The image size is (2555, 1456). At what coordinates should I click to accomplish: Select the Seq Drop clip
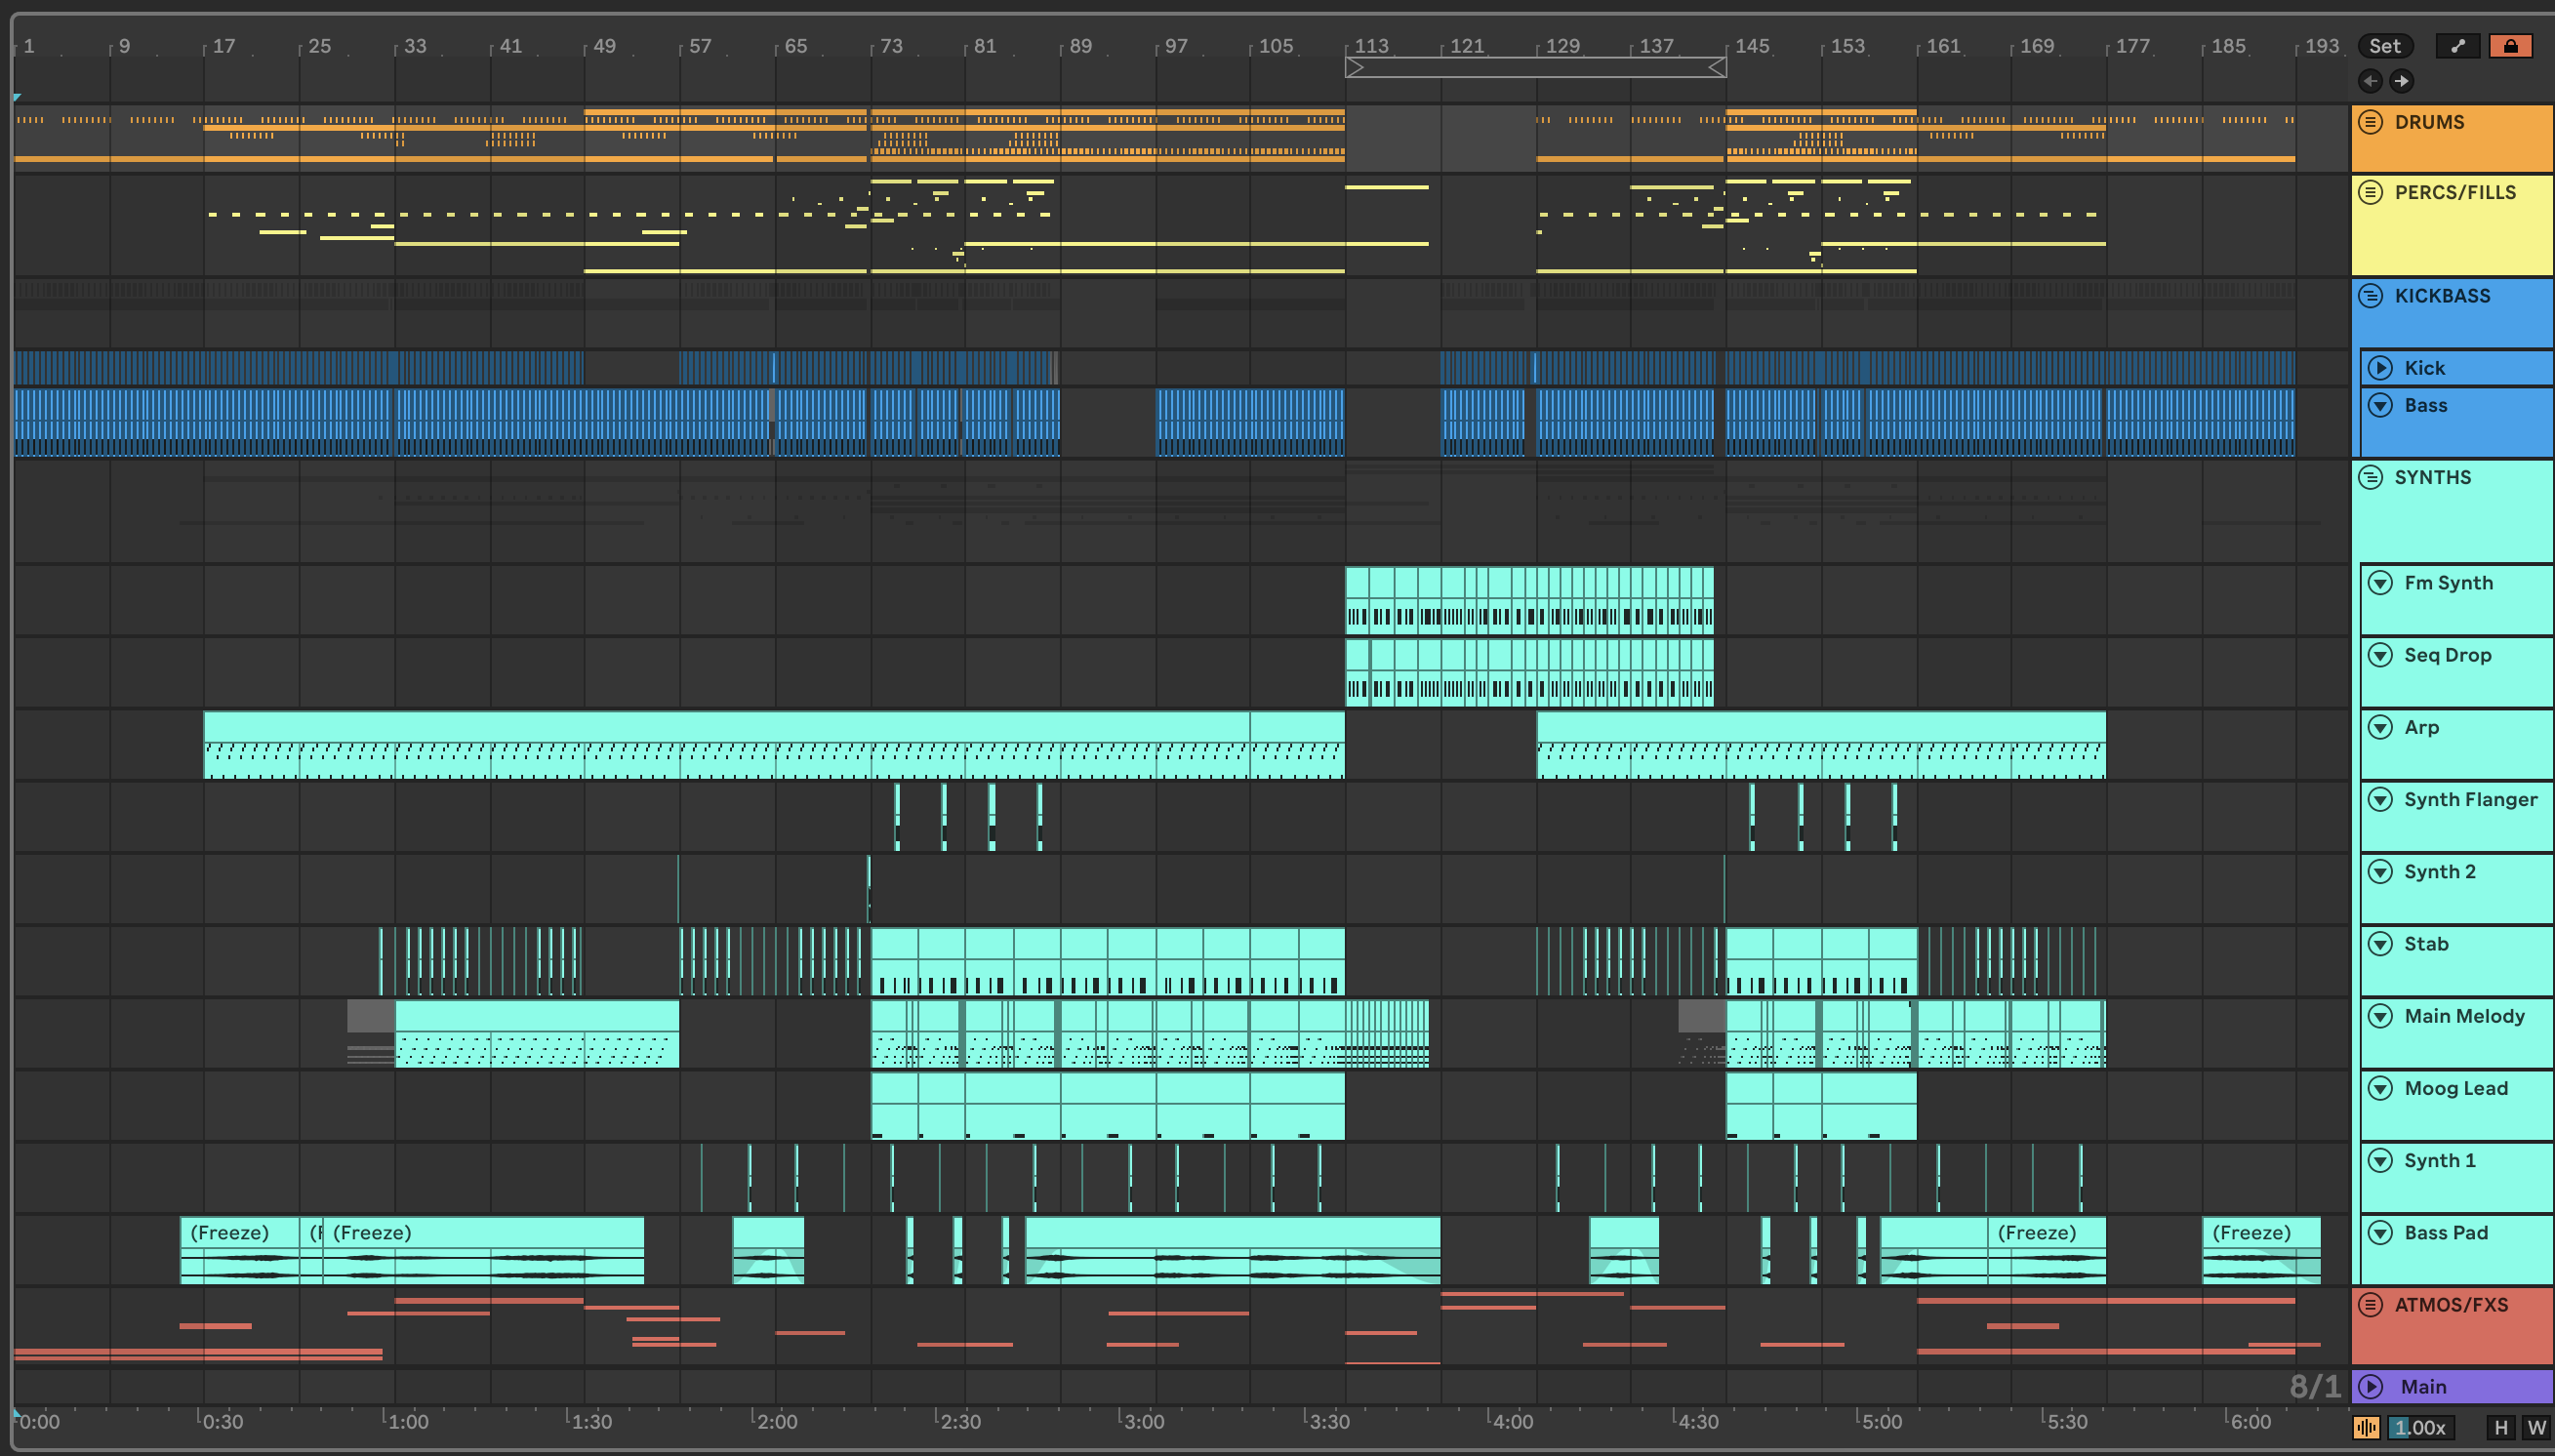pos(1529,673)
